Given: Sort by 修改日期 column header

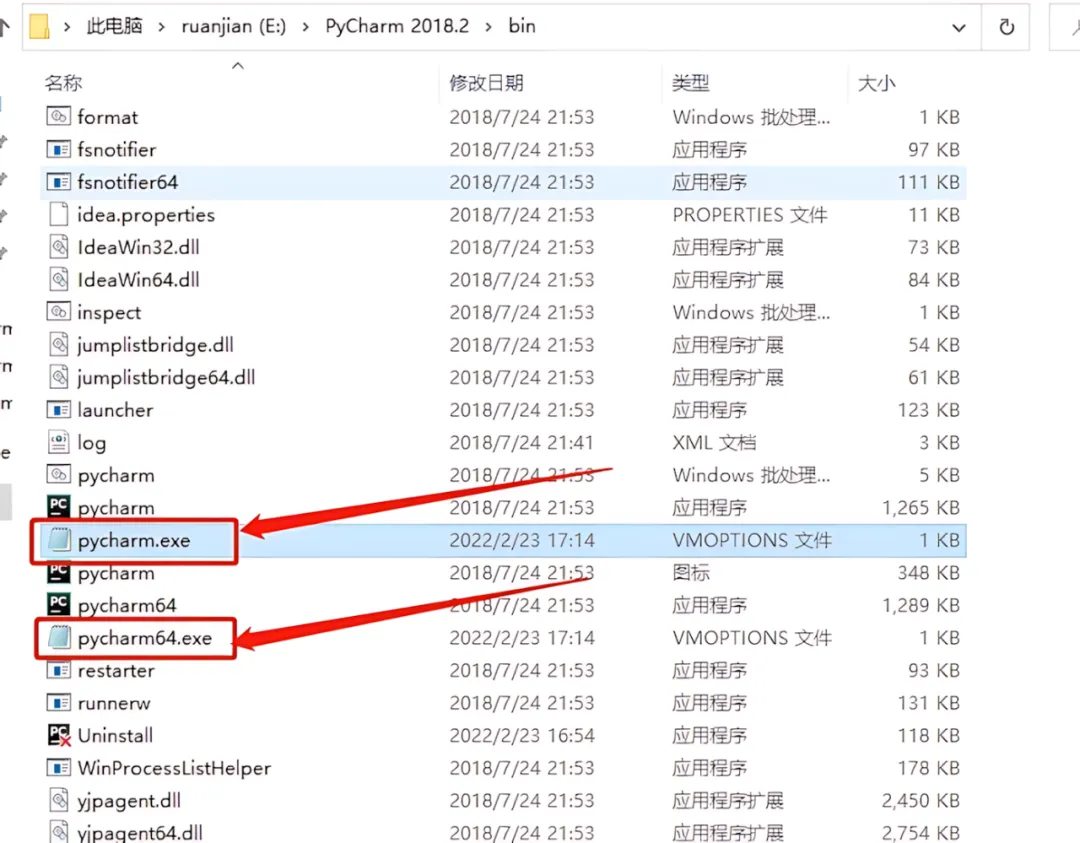Looking at the screenshot, I should [x=486, y=83].
